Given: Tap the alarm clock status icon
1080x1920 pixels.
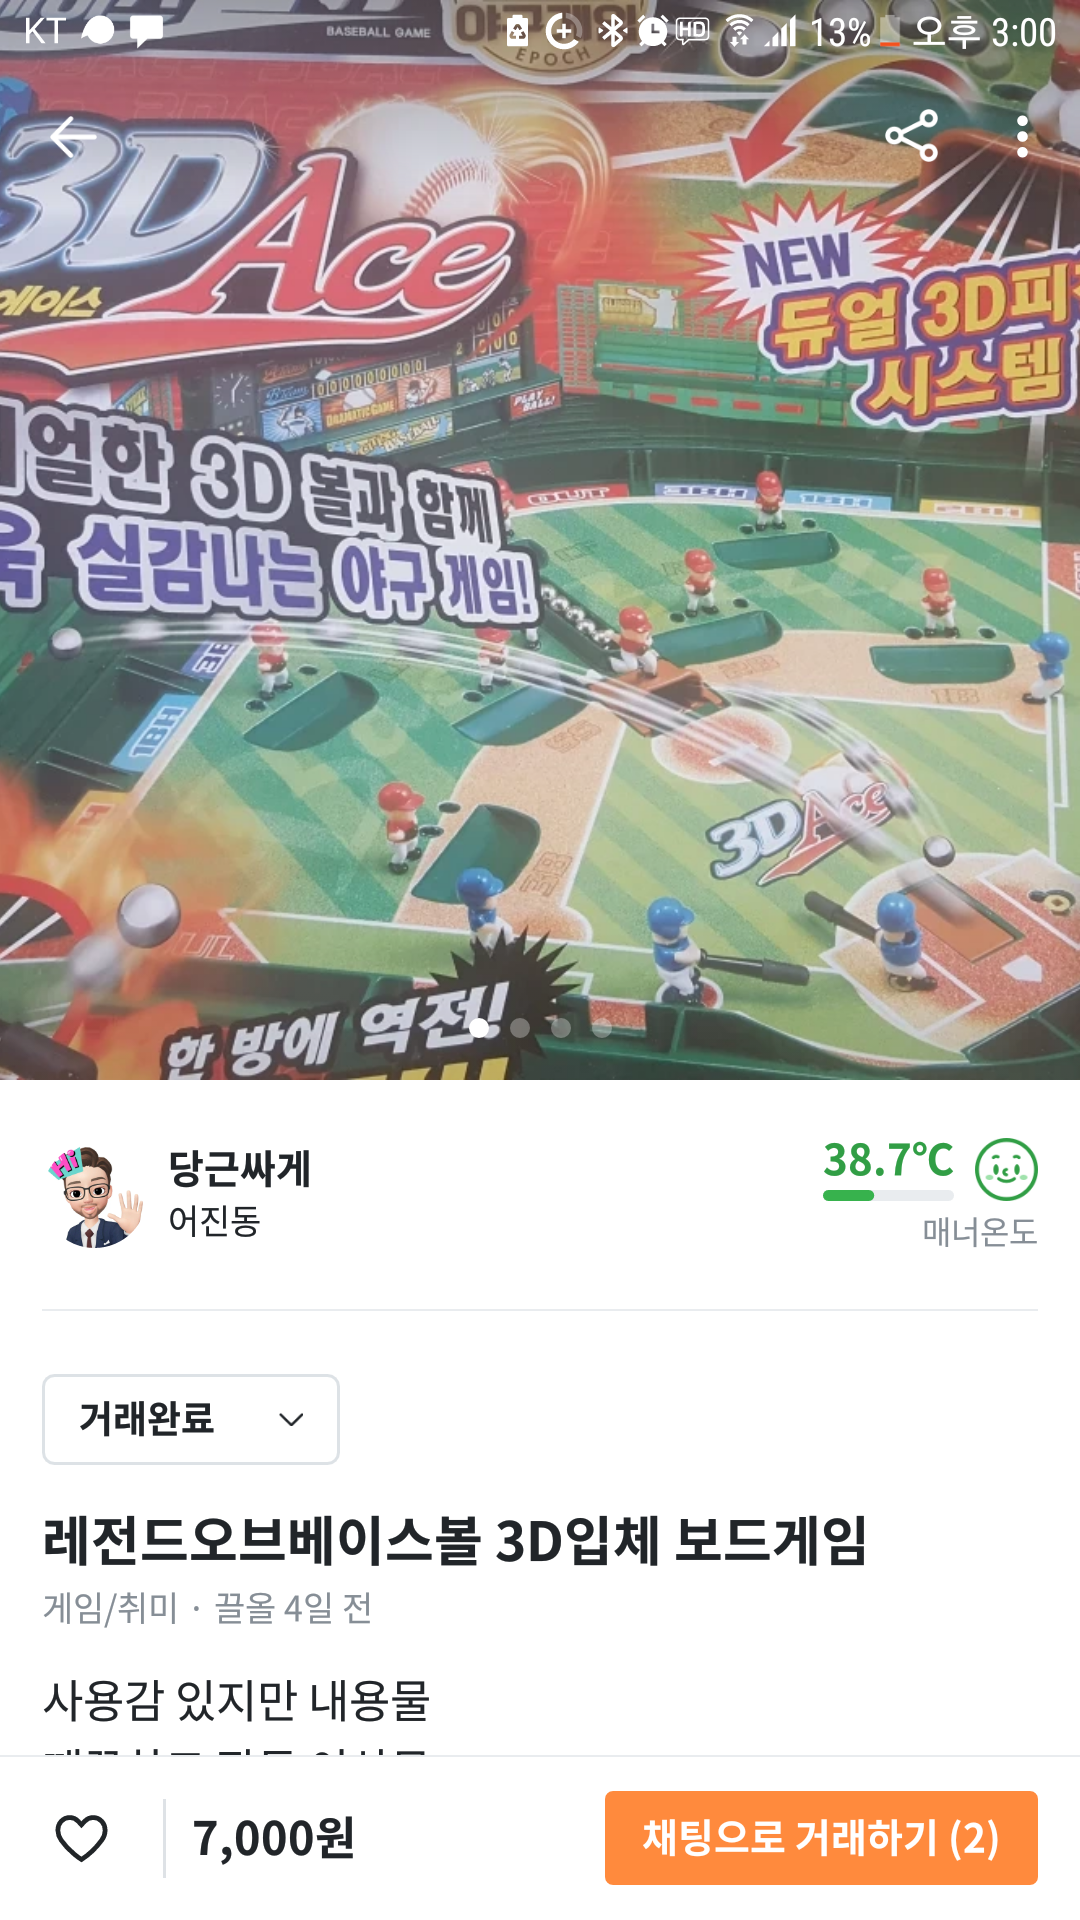Looking at the screenshot, I should pos(652,31).
